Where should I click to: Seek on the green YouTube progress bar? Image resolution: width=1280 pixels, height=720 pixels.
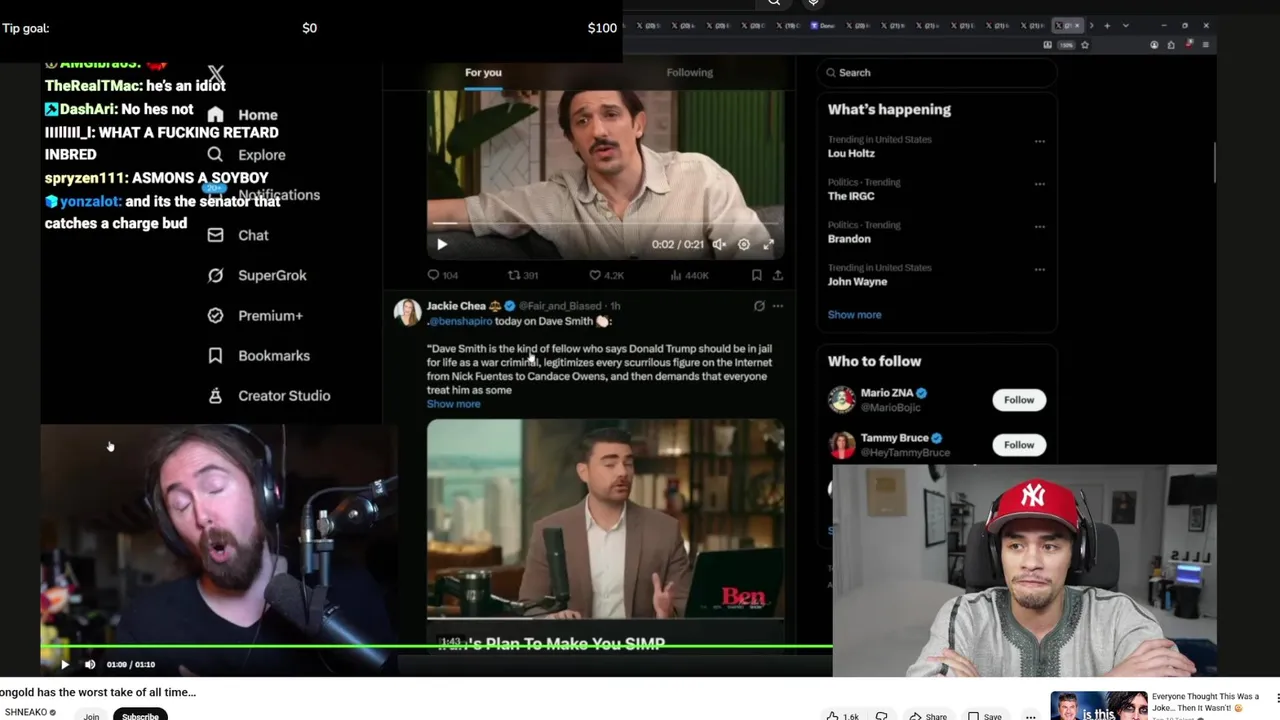point(436,647)
